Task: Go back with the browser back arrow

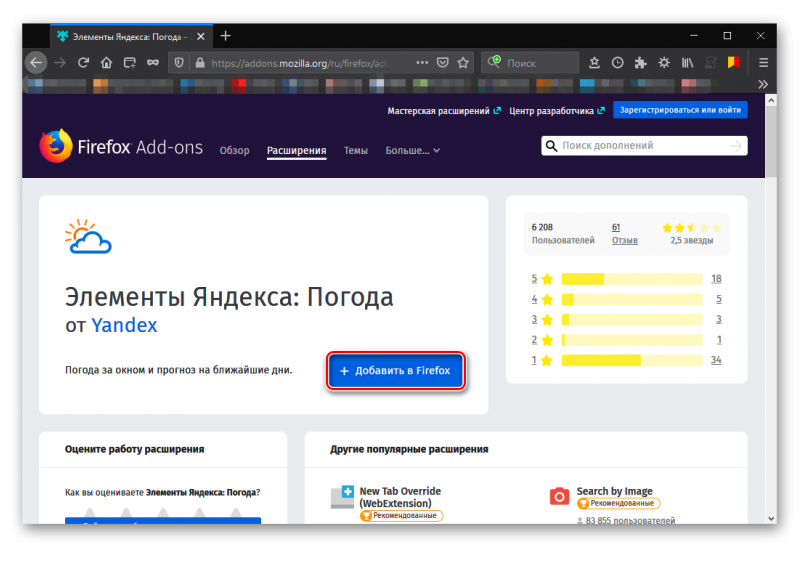Action: pos(36,63)
